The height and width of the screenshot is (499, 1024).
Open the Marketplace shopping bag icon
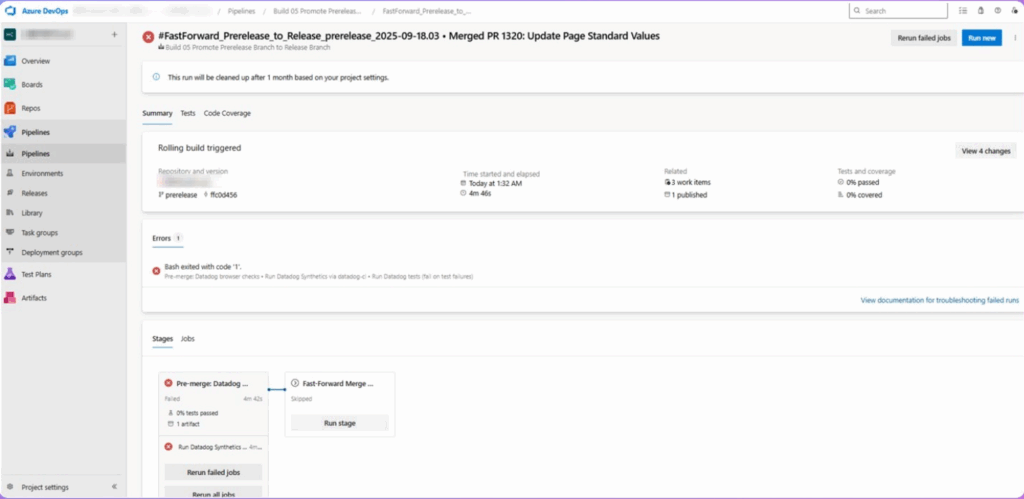980,11
